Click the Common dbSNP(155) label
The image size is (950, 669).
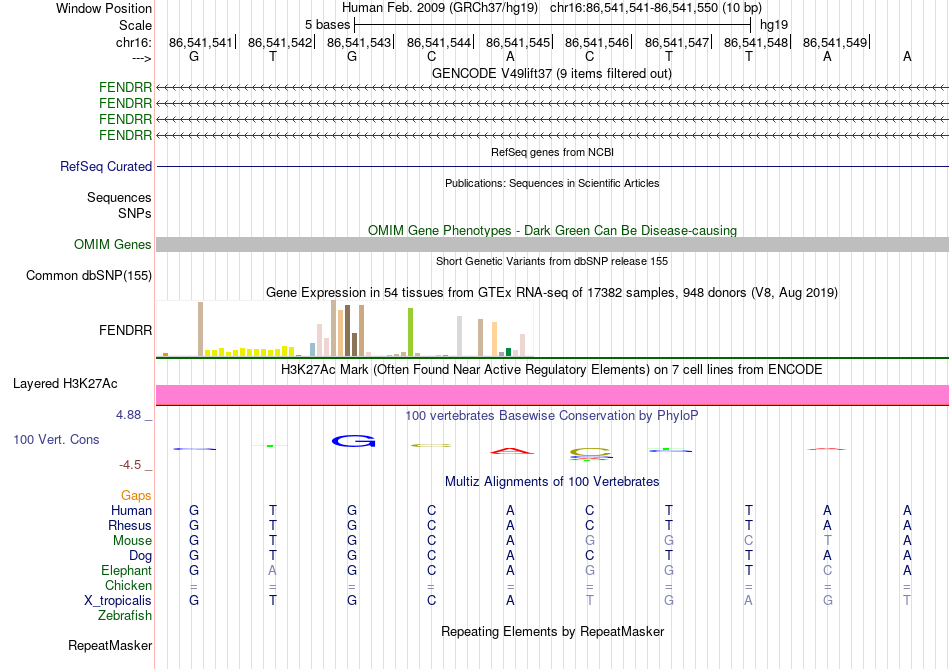(88, 276)
